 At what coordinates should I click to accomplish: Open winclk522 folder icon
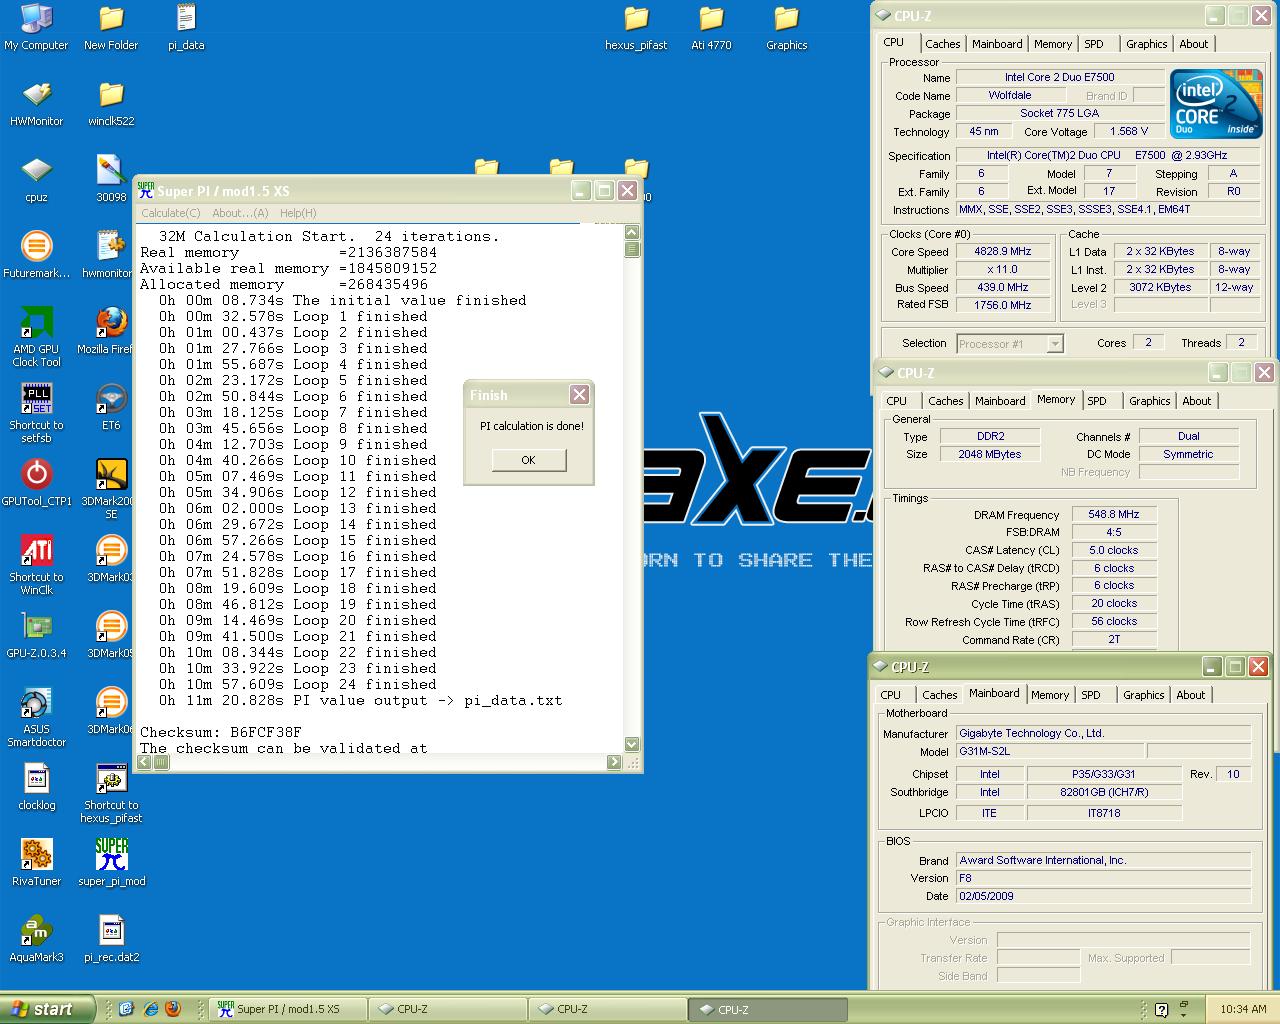click(111, 103)
